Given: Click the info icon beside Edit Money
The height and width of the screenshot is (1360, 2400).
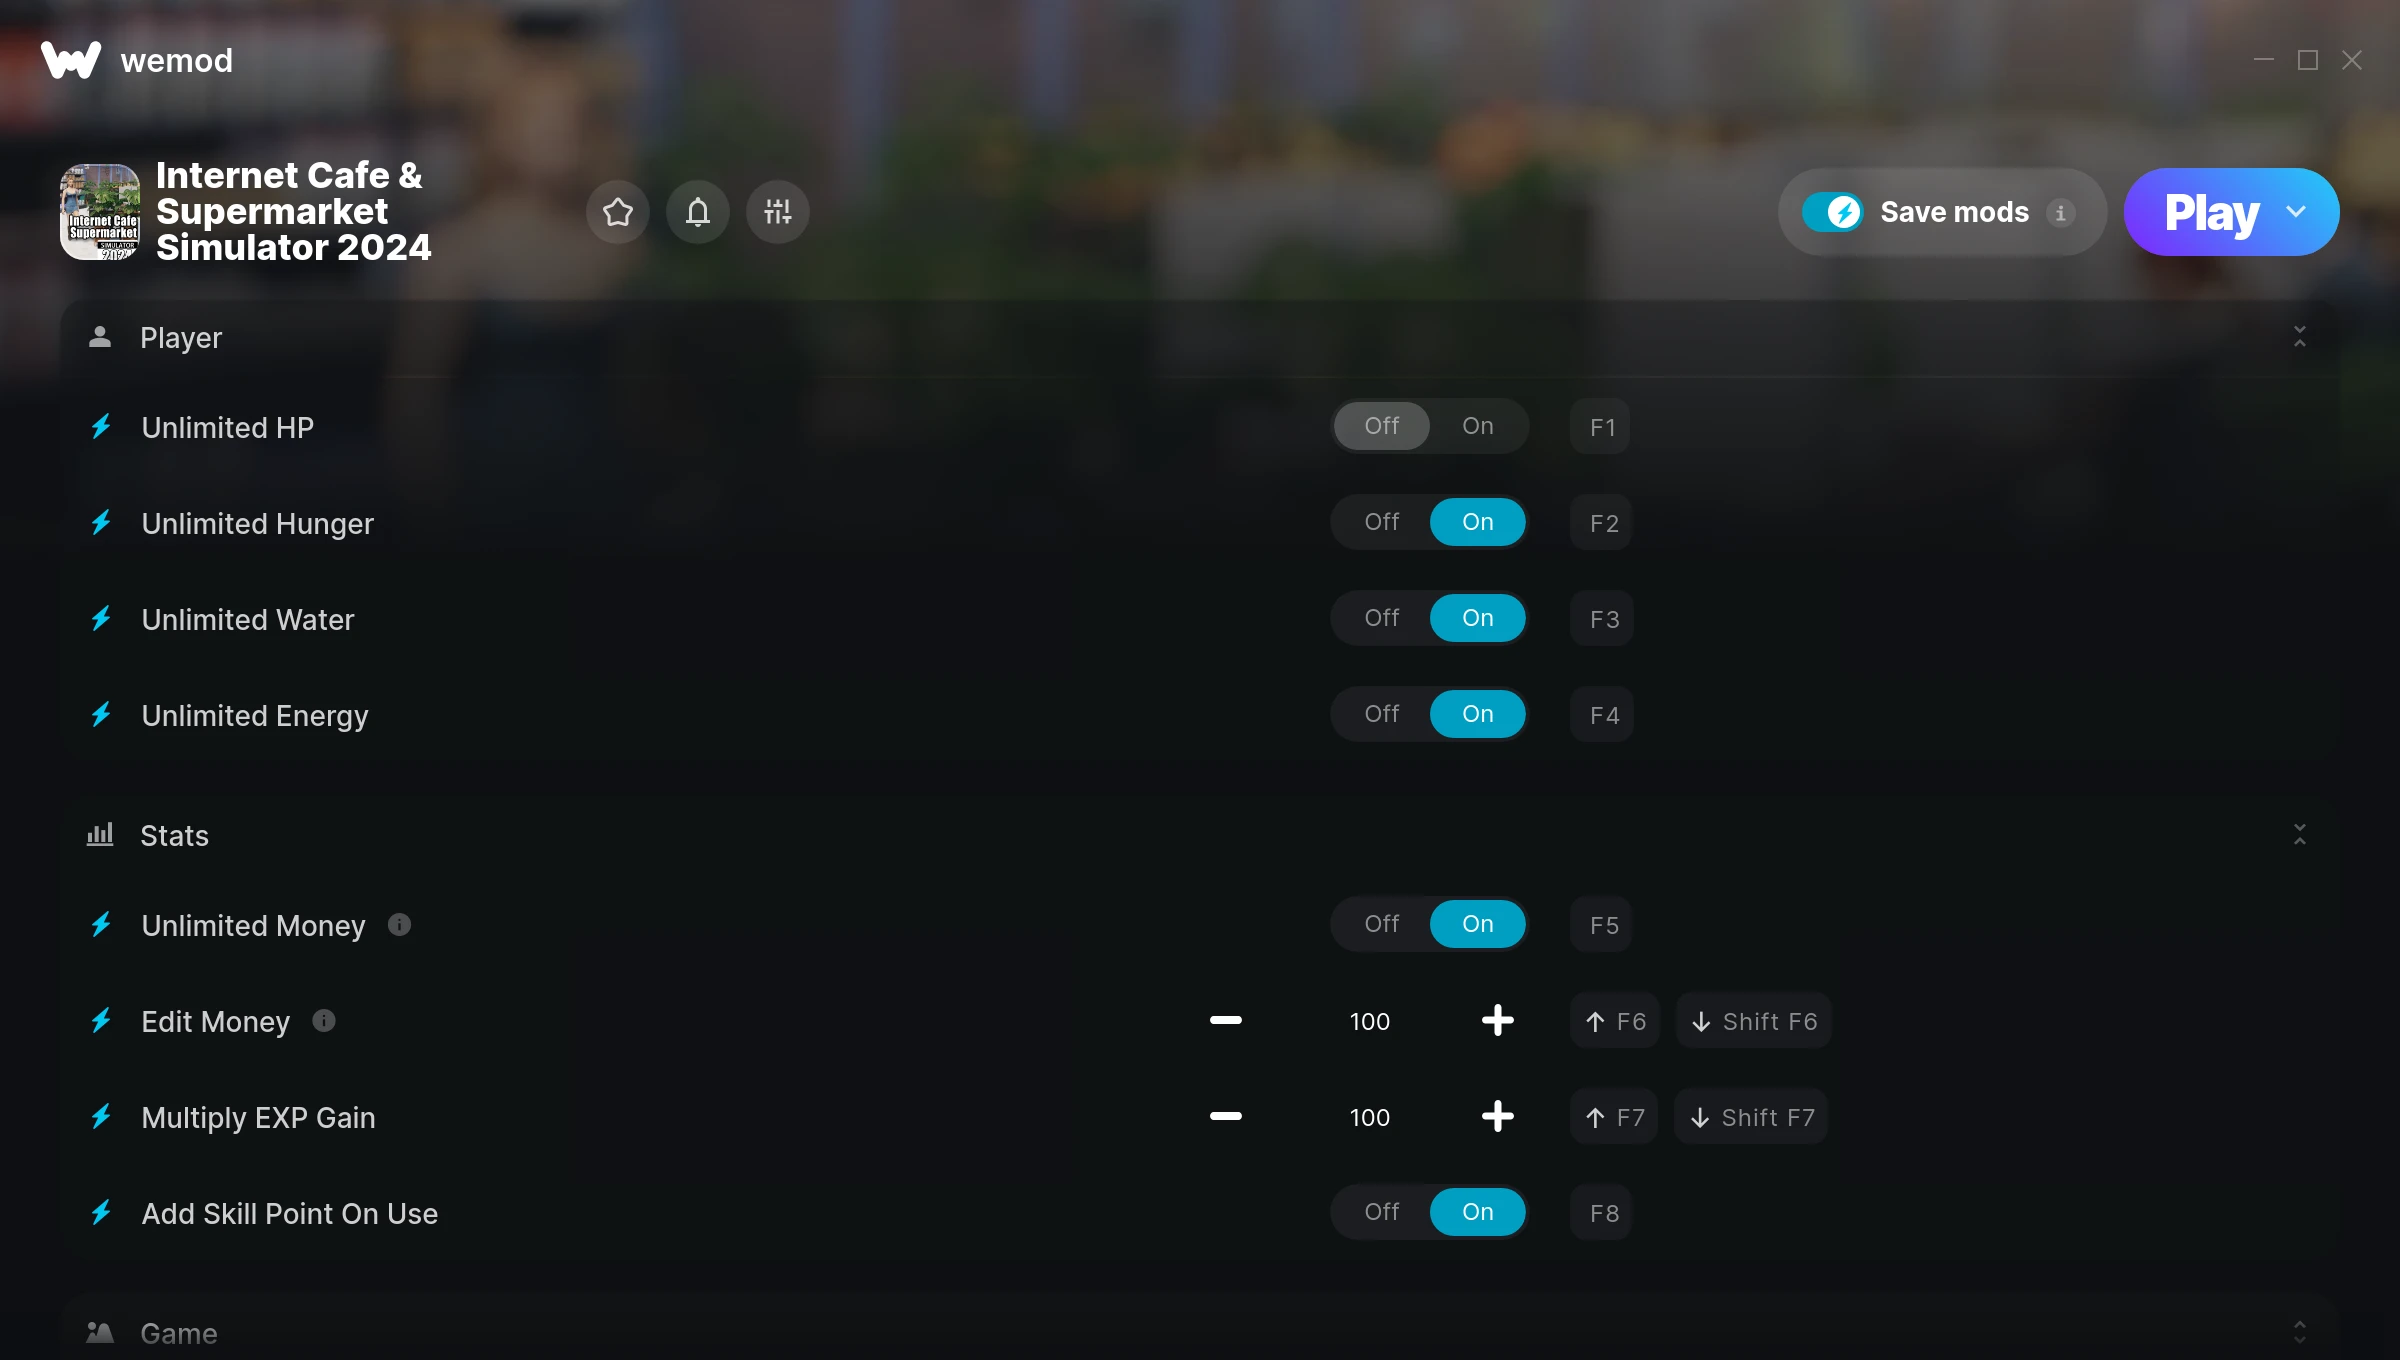Looking at the screenshot, I should (323, 1021).
